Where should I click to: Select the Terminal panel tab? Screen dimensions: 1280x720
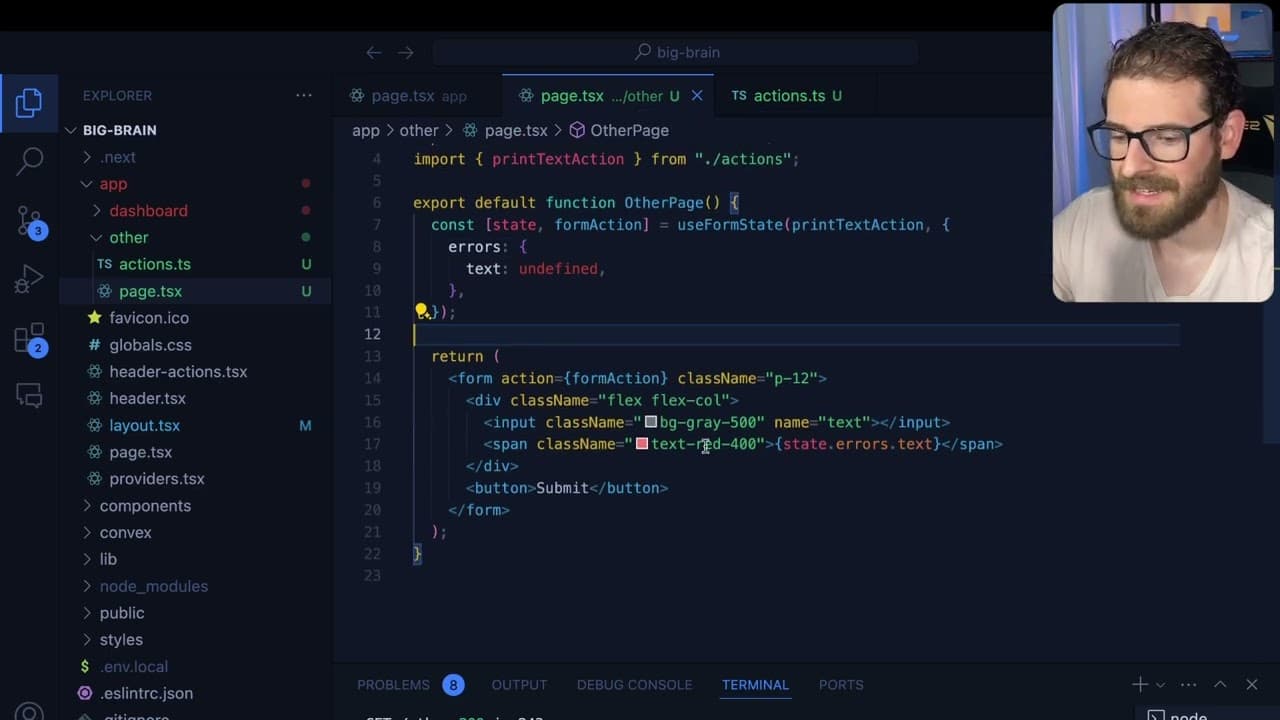click(x=755, y=685)
